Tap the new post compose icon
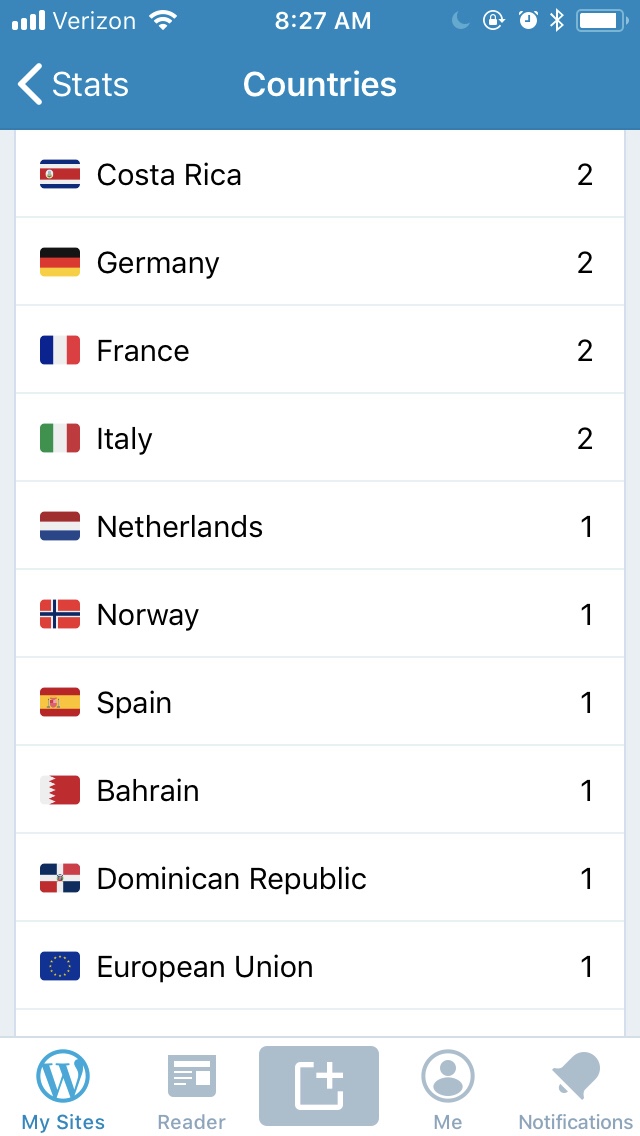This screenshot has height=1136, width=640. tap(319, 1086)
